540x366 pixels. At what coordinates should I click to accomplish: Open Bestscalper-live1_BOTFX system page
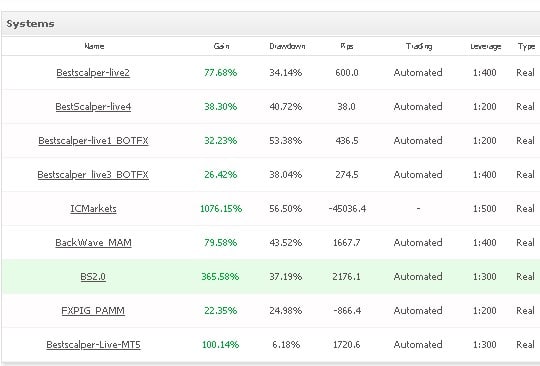(93, 141)
